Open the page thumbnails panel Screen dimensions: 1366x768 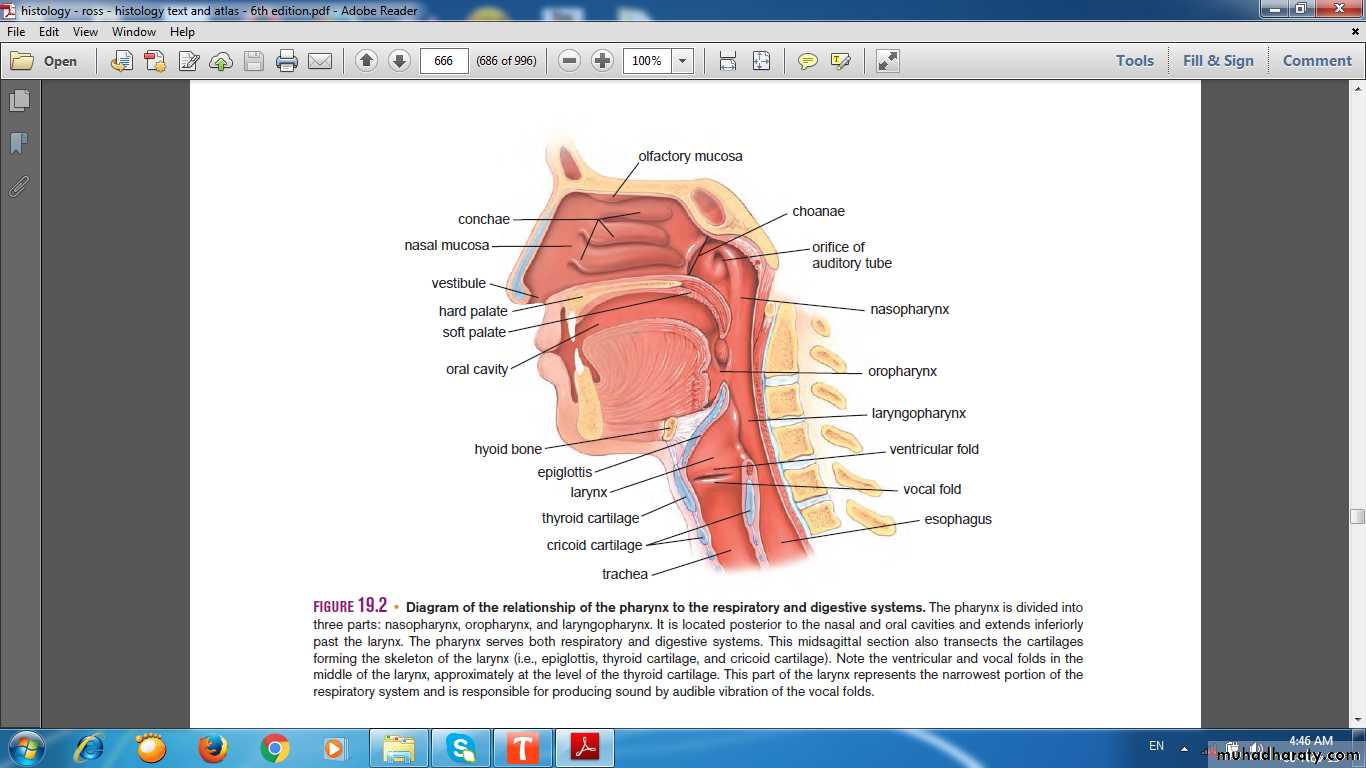click(19, 101)
